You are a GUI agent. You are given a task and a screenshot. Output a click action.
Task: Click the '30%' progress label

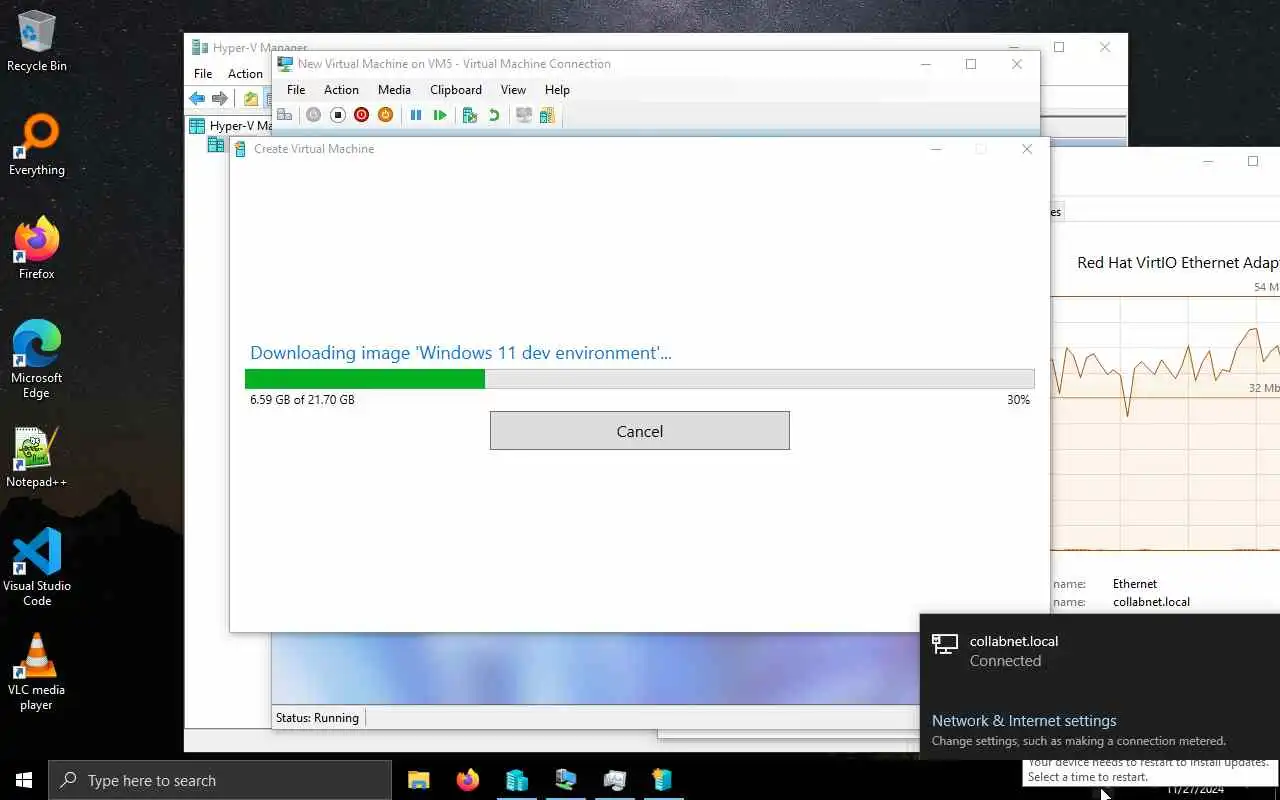(1018, 399)
